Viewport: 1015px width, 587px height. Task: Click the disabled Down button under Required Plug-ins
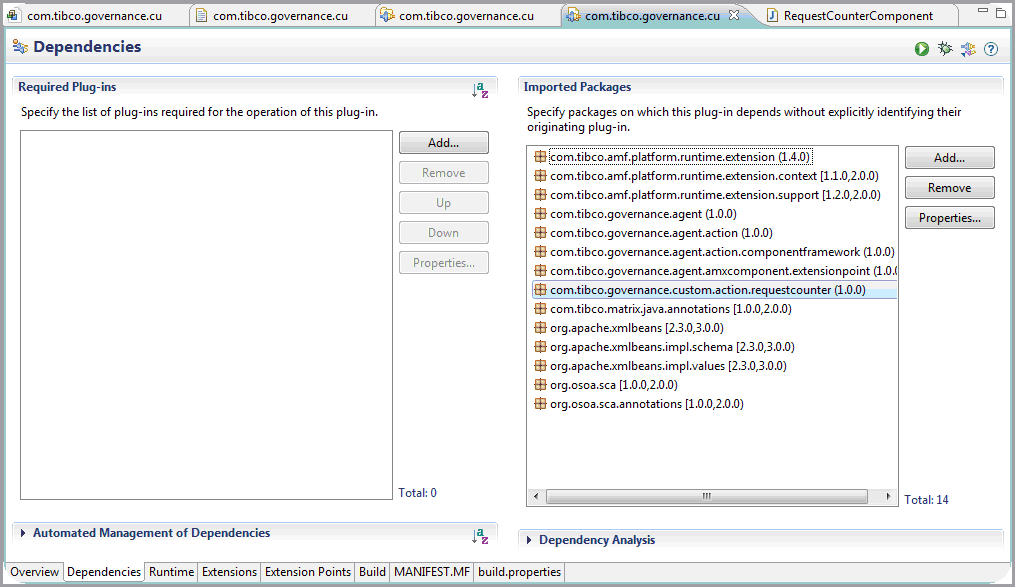coord(443,233)
